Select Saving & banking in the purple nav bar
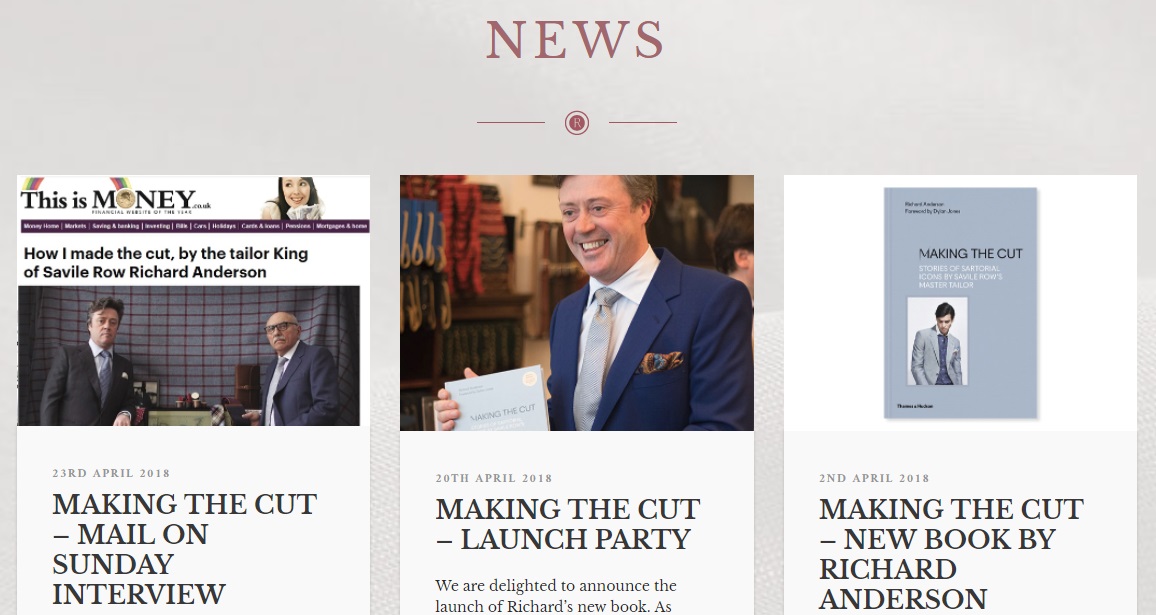 coord(115,226)
